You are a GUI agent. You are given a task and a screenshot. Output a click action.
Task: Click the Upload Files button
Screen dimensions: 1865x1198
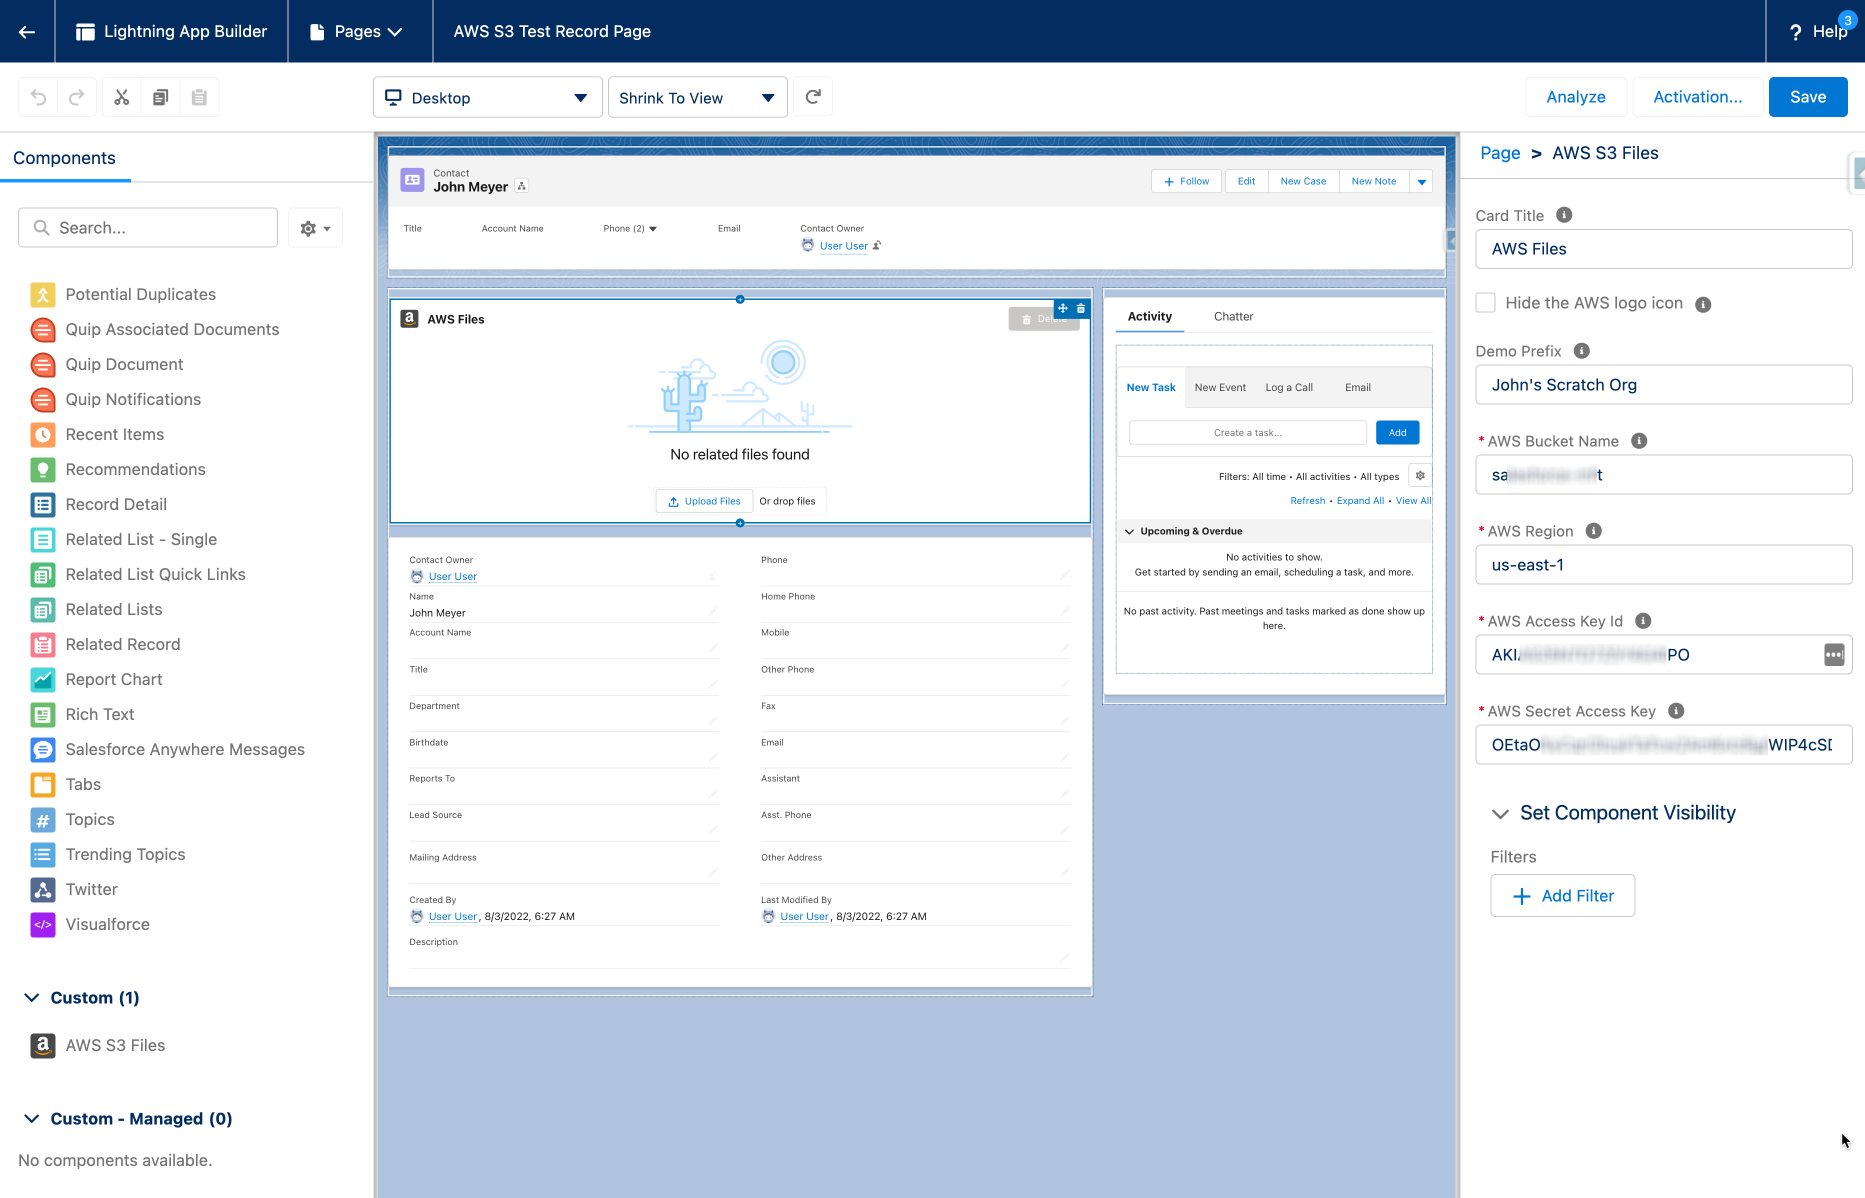tap(704, 501)
